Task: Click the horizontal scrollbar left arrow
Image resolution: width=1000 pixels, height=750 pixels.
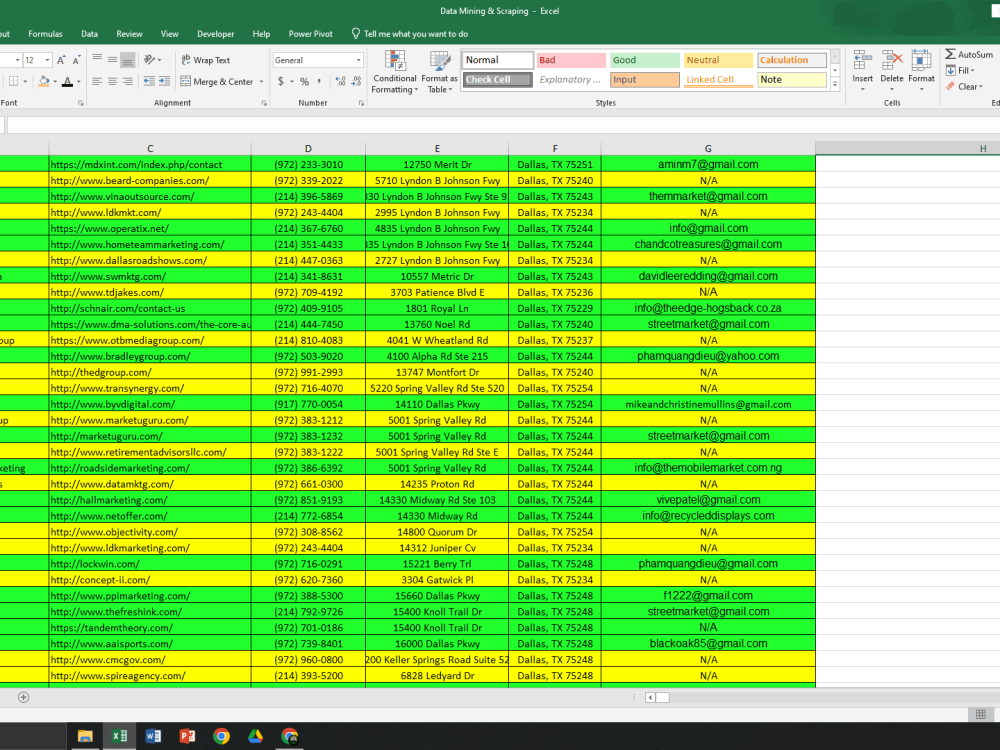Action: click(650, 697)
